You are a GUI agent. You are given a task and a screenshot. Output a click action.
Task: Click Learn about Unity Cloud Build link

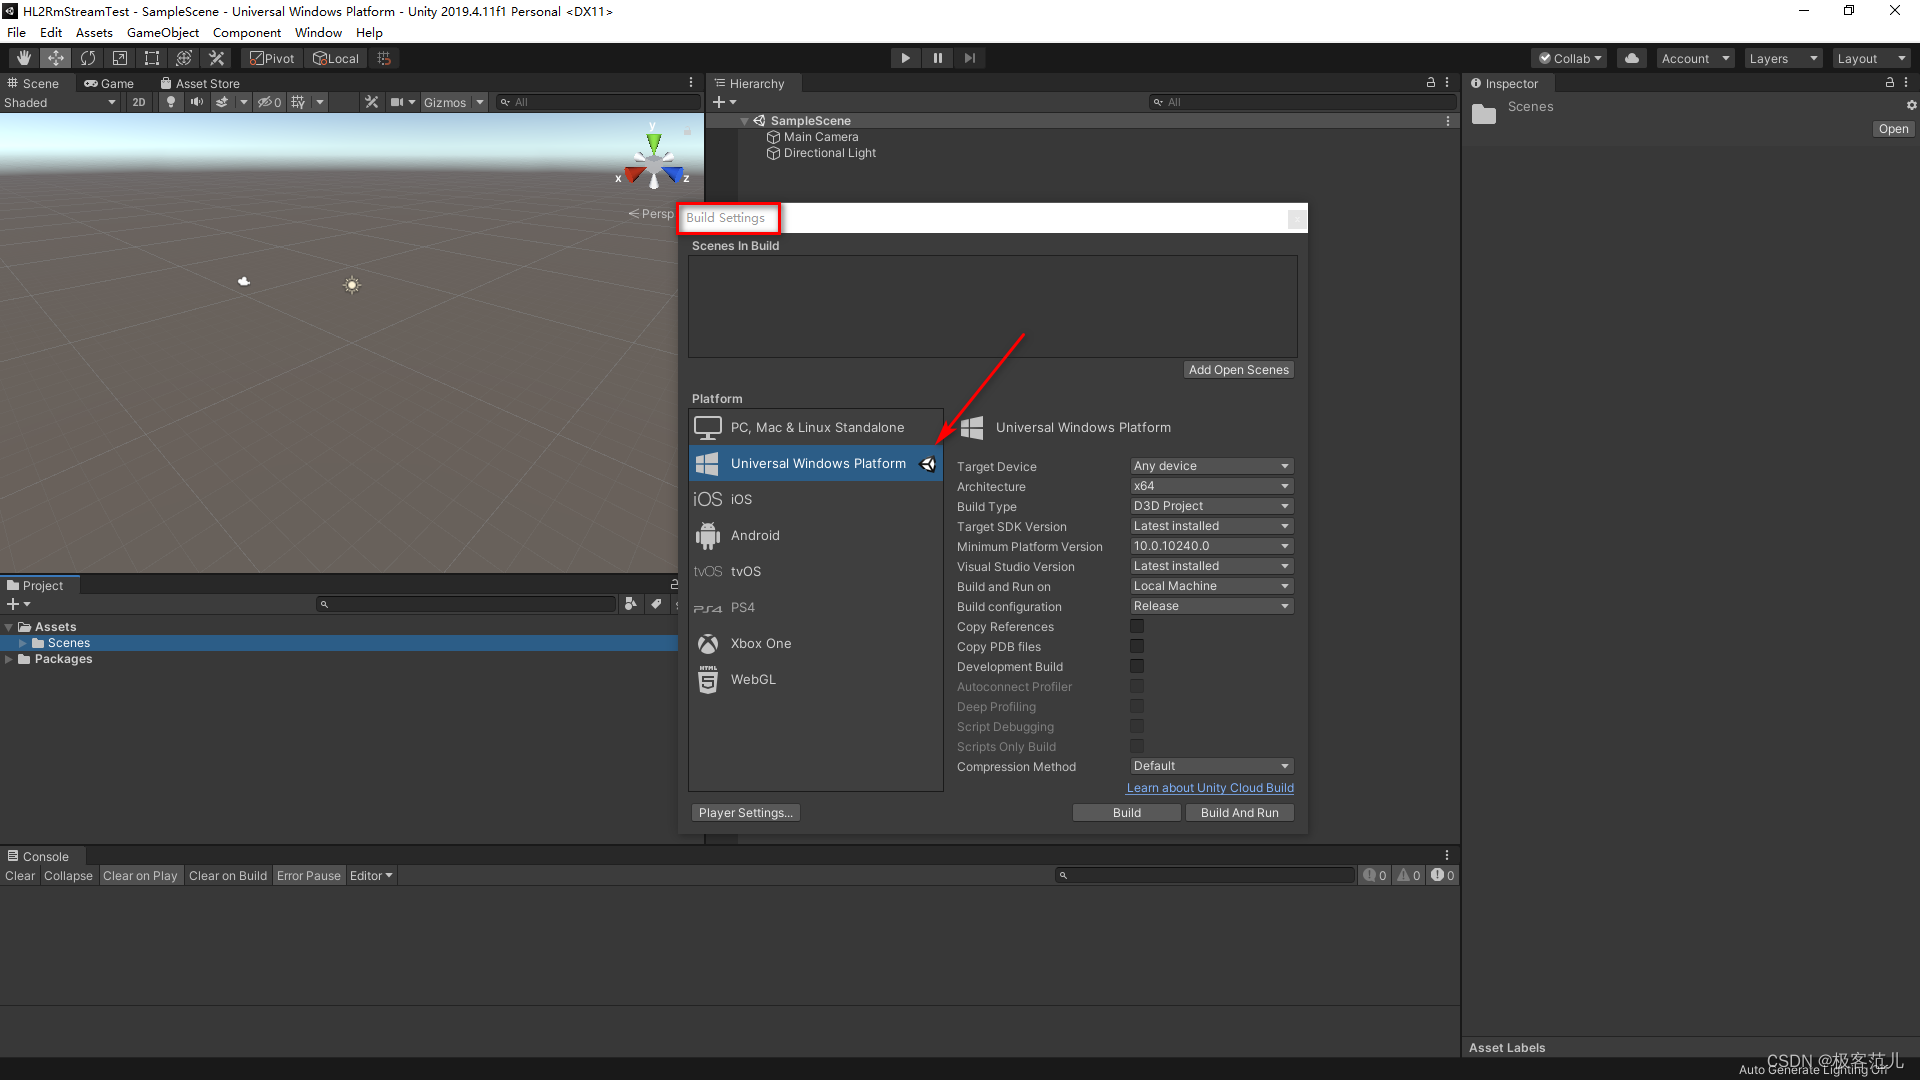coord(1209,787)
